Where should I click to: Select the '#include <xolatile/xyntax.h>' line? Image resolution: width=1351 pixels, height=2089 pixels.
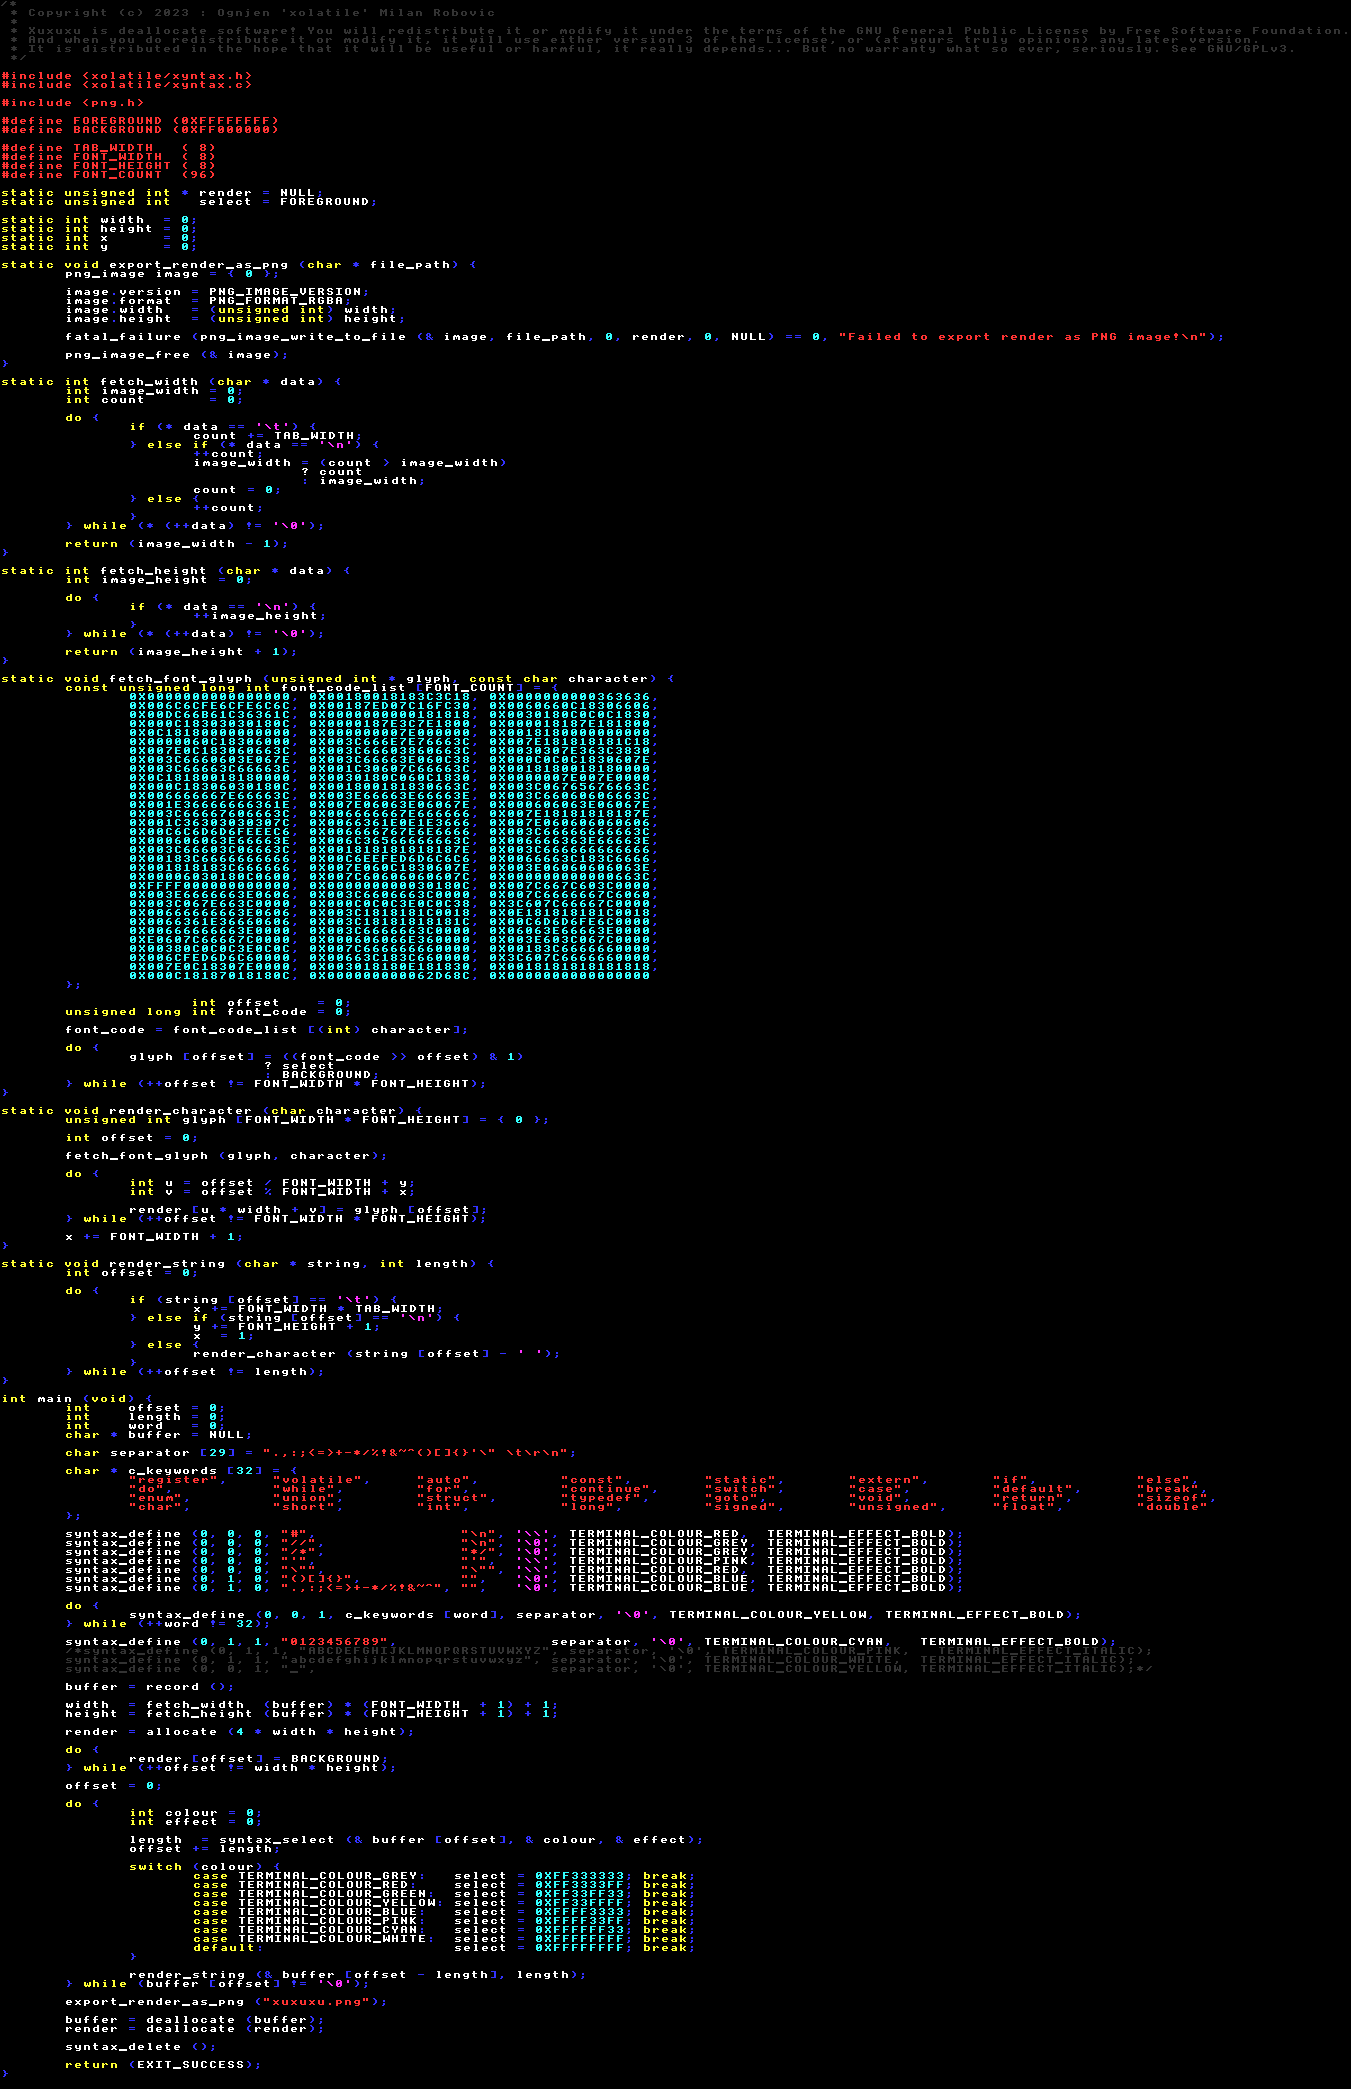(126, 76)
